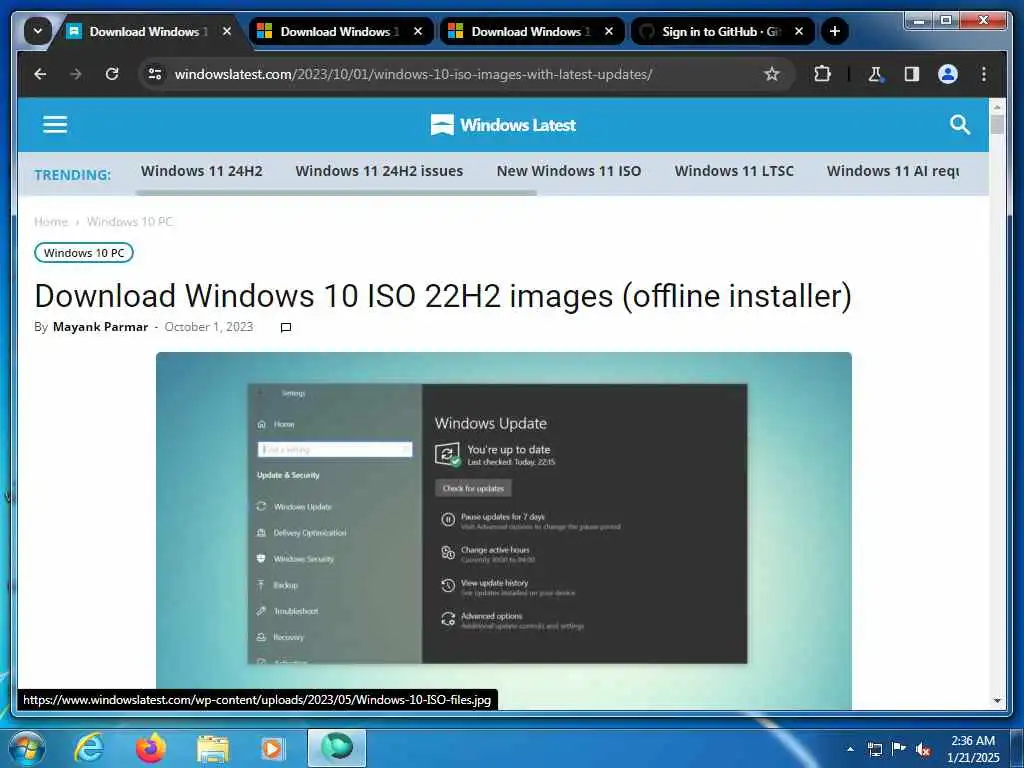Open trending link New Windows 11 ISO
The width and height of the screenshot is (1024, 768).
click(568, 171)
